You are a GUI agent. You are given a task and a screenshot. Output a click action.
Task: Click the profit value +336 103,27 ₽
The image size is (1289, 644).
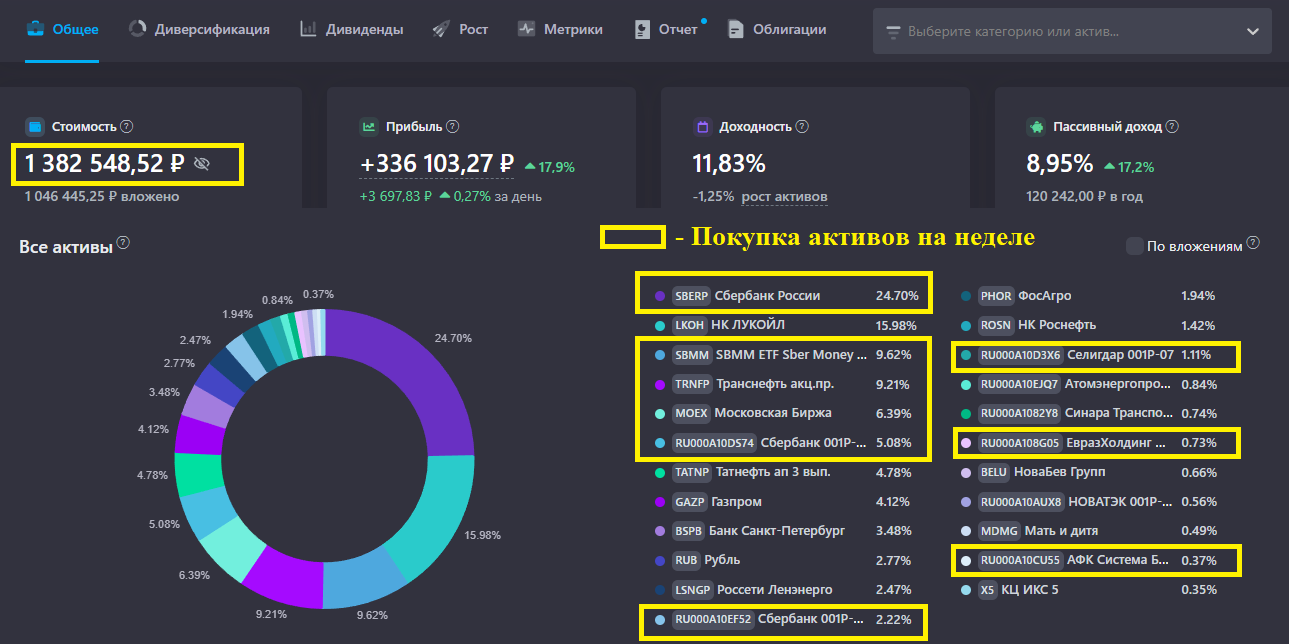coord(437,164)
